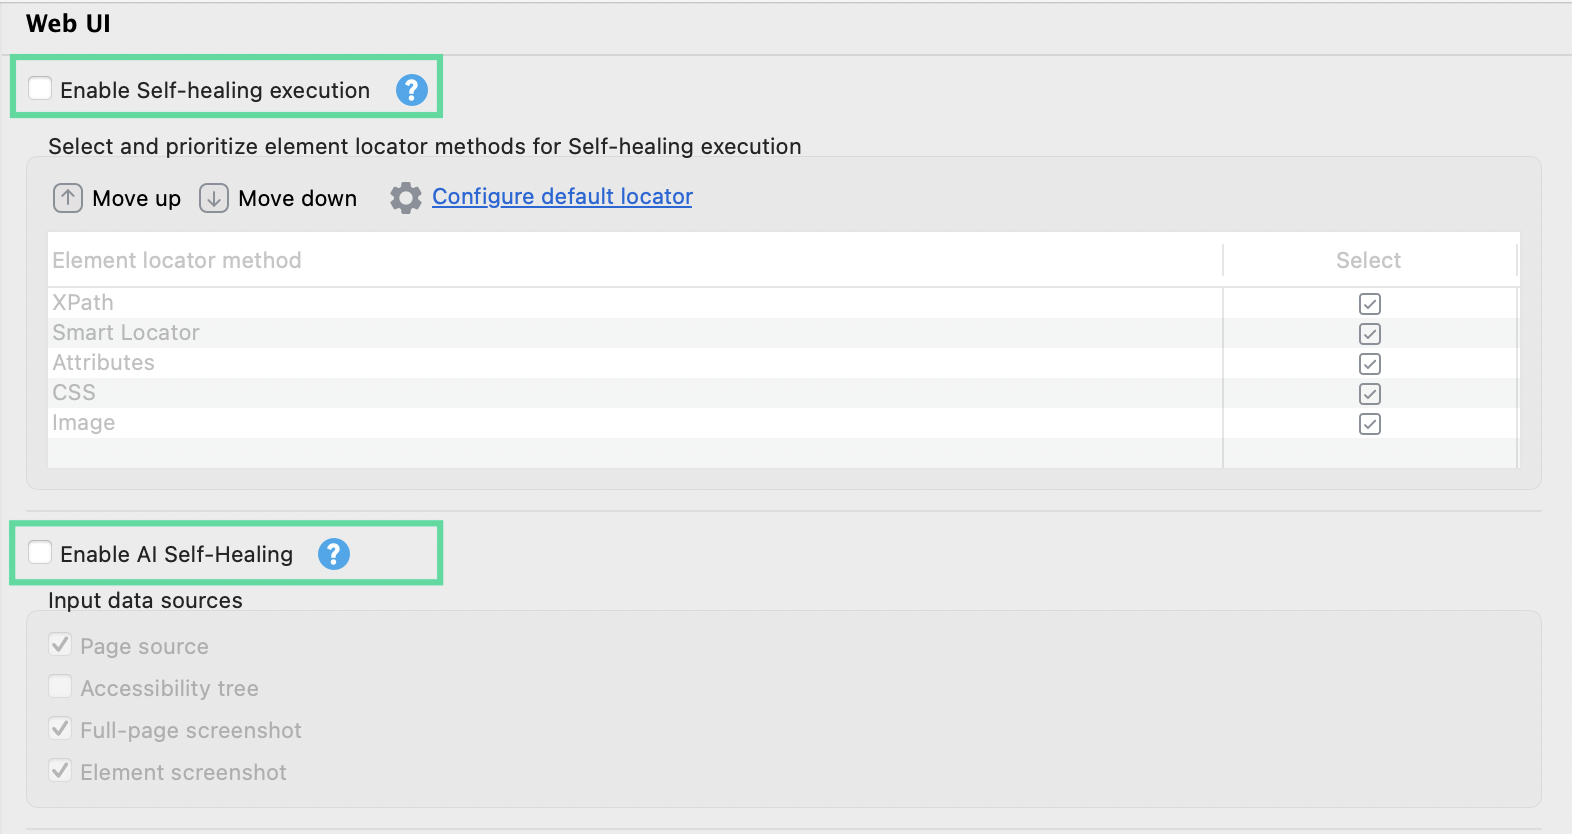Uncheck the Page source data source
Viewport: 1572px width, 834px height.
pos(60,644)
